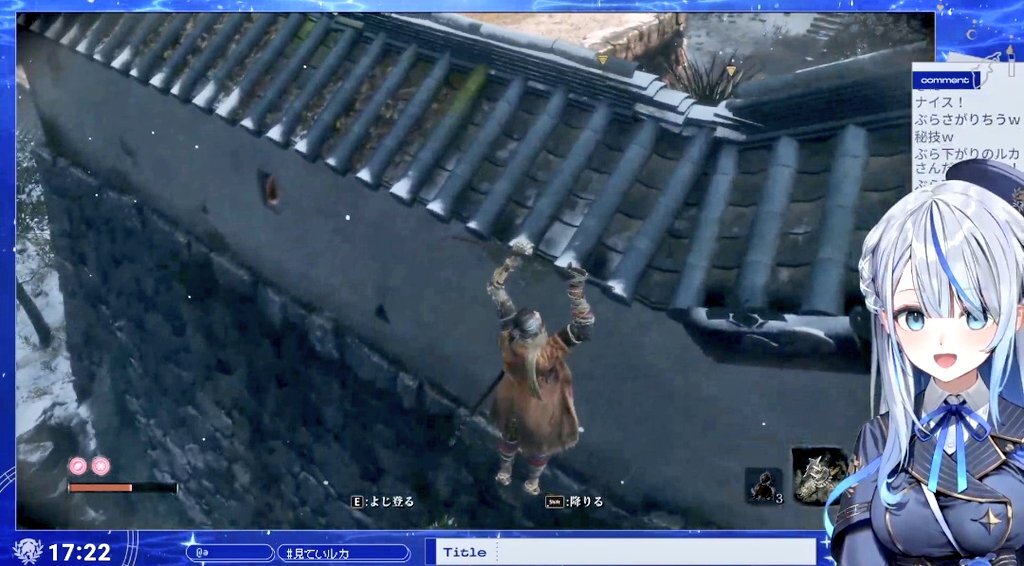Click the 17:22 clock display
1024x566 pixels.
79,553
